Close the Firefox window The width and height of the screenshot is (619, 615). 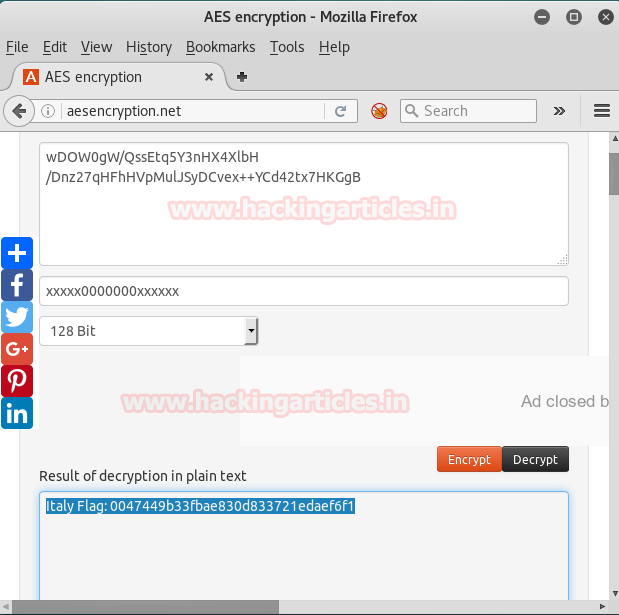[606, 17]
